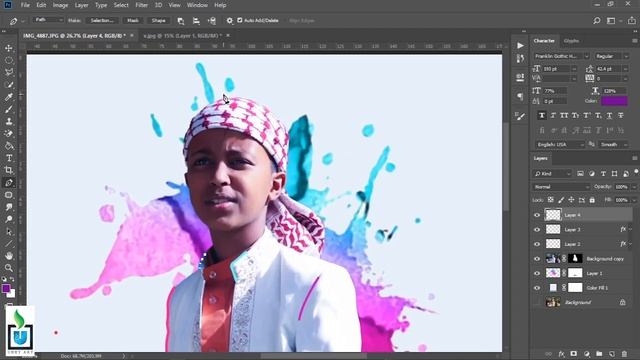Hide Layer 1 with its eye icon

537,273
